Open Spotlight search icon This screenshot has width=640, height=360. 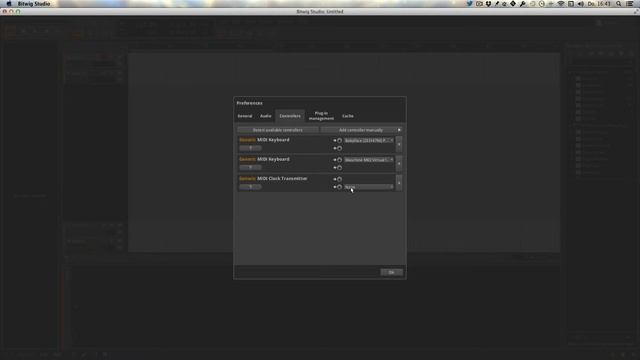tap(619, 4)
